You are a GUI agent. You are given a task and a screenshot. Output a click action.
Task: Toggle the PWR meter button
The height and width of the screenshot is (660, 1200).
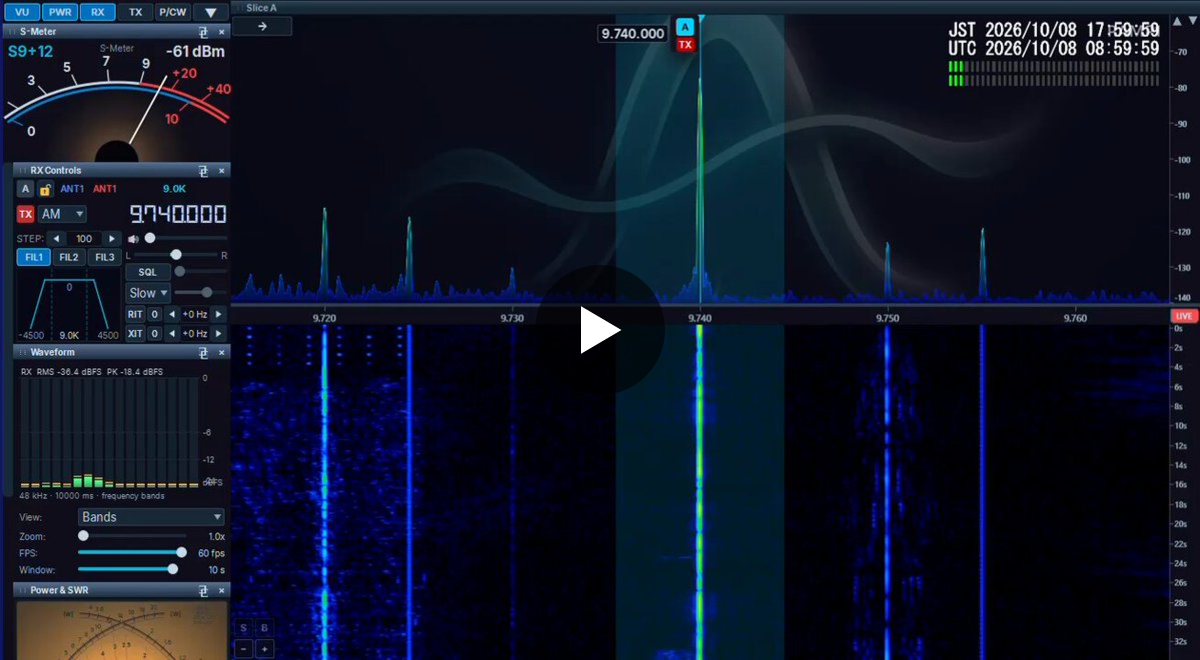[x=59, y=13]
